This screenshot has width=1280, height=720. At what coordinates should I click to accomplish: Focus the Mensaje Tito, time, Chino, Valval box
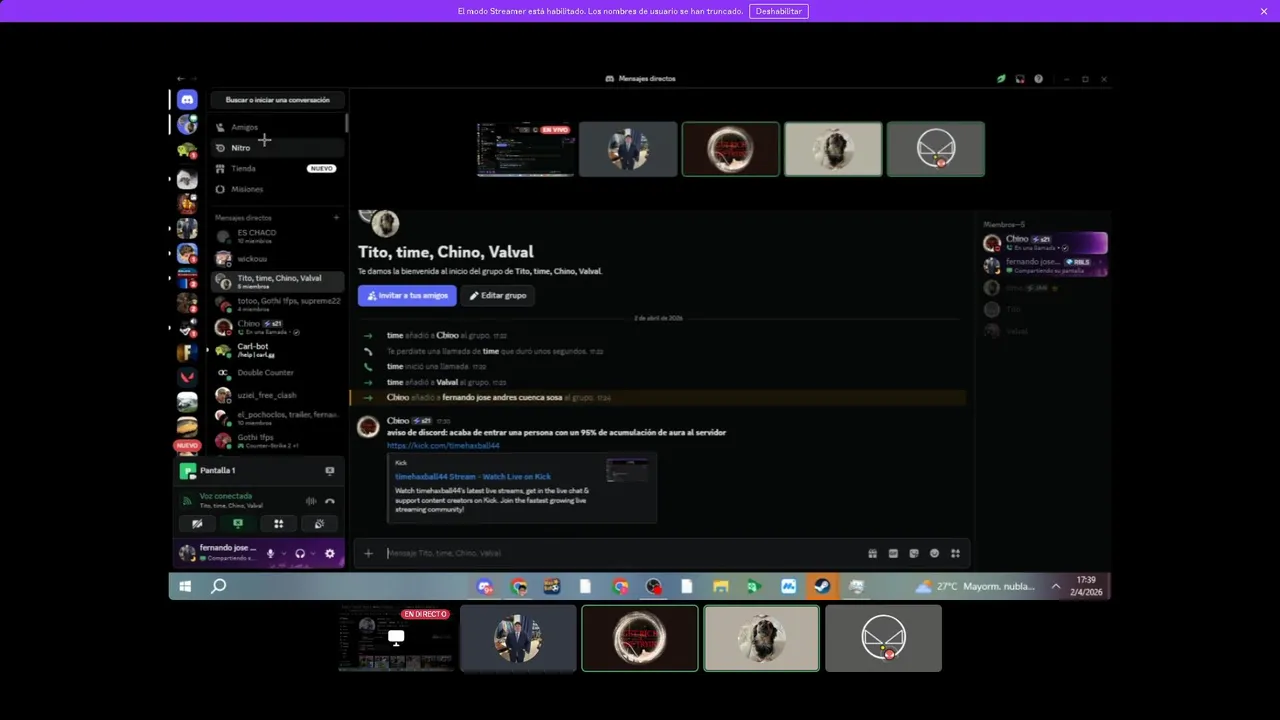(620, 553)
